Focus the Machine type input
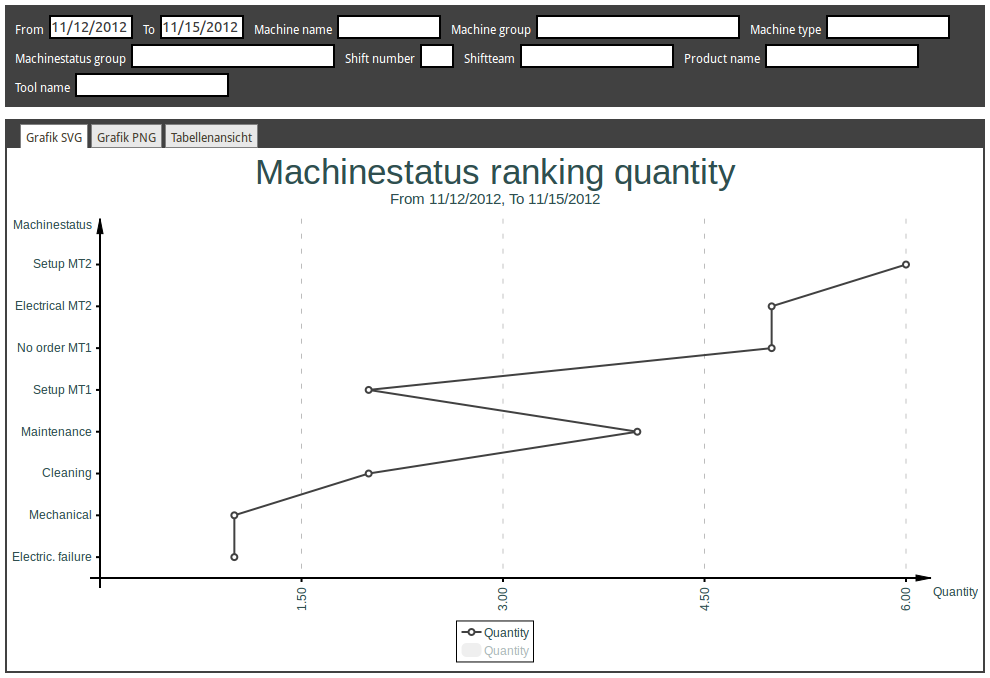 tap(888, 27)
